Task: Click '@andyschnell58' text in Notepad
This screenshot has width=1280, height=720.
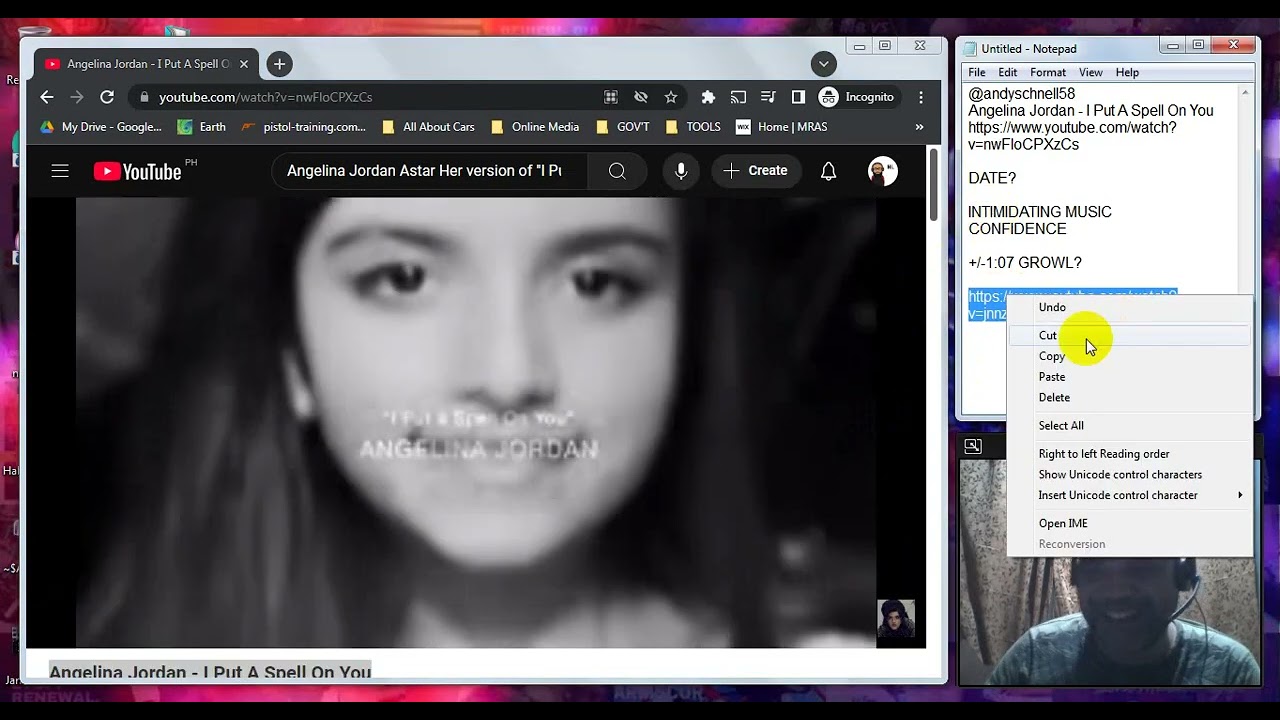Action: pos(1022,94)
